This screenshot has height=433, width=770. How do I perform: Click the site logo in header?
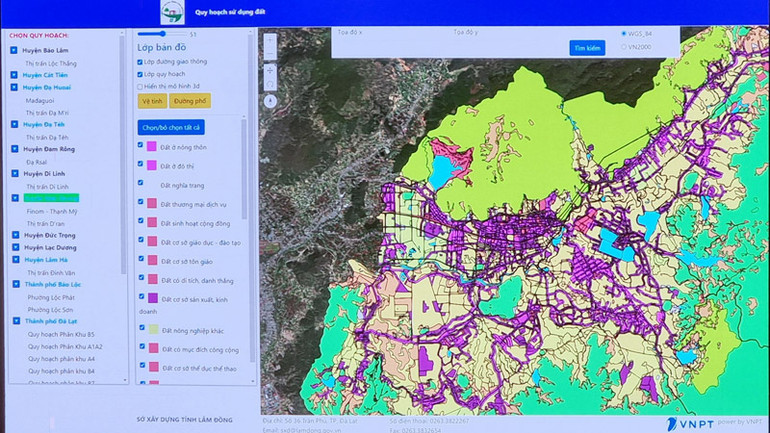click(173, 13)
